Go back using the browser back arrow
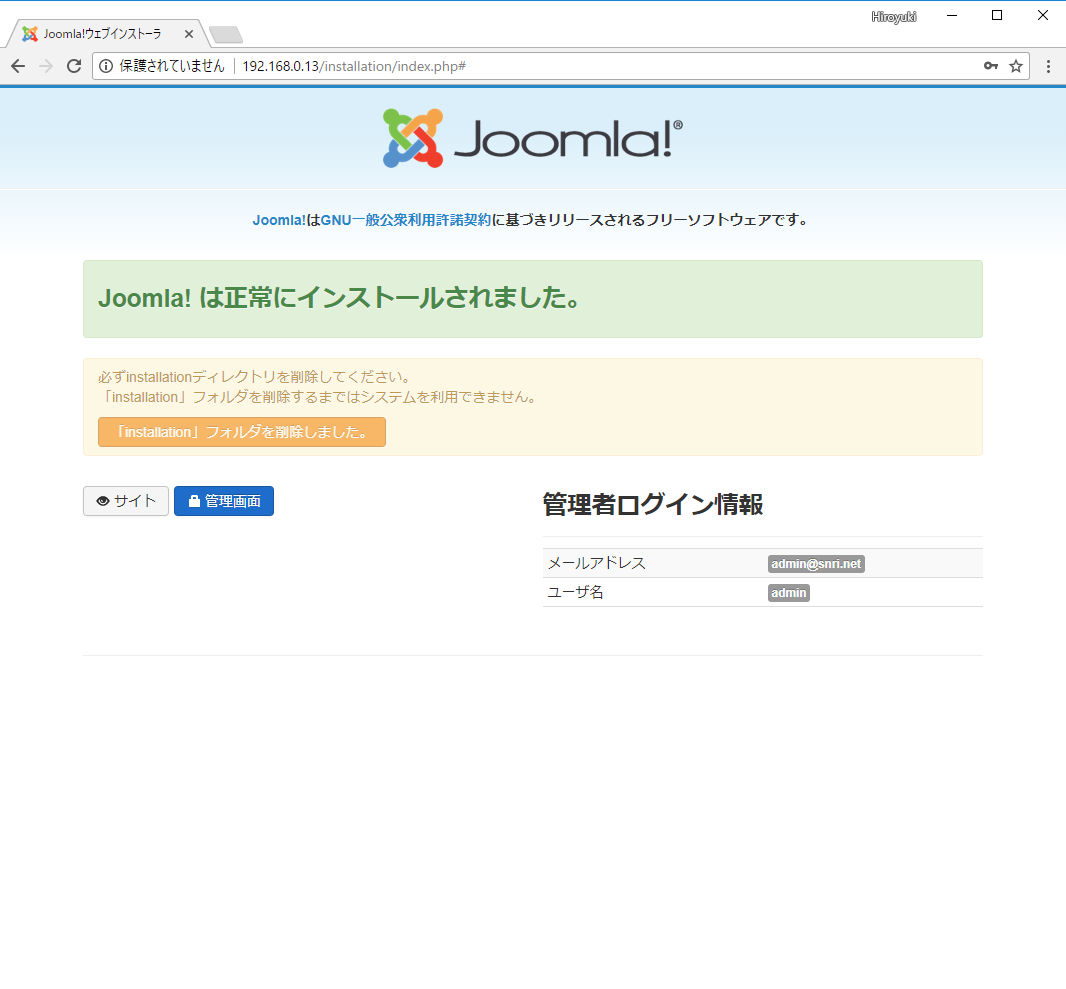 pos(18,66)
